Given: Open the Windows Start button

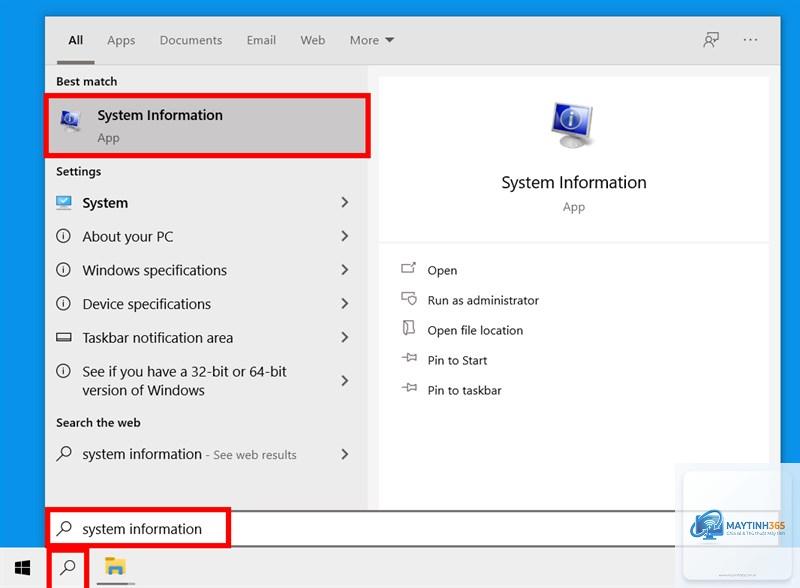Looking at the screenshot, I should coord(22,568).
